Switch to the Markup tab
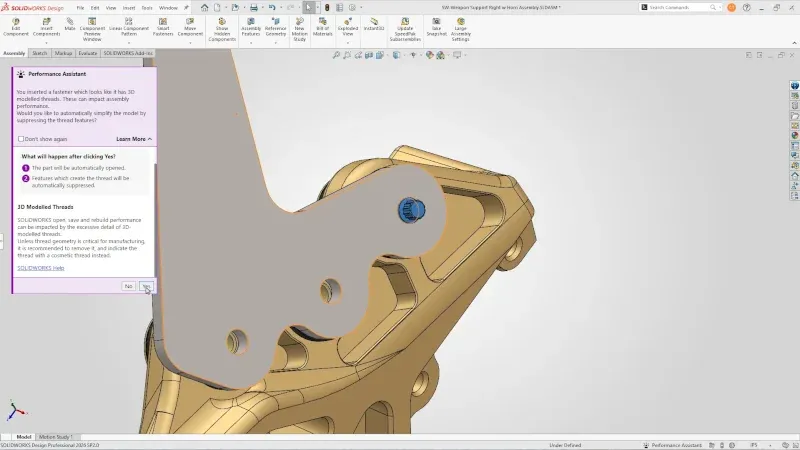 click(63, 53)
